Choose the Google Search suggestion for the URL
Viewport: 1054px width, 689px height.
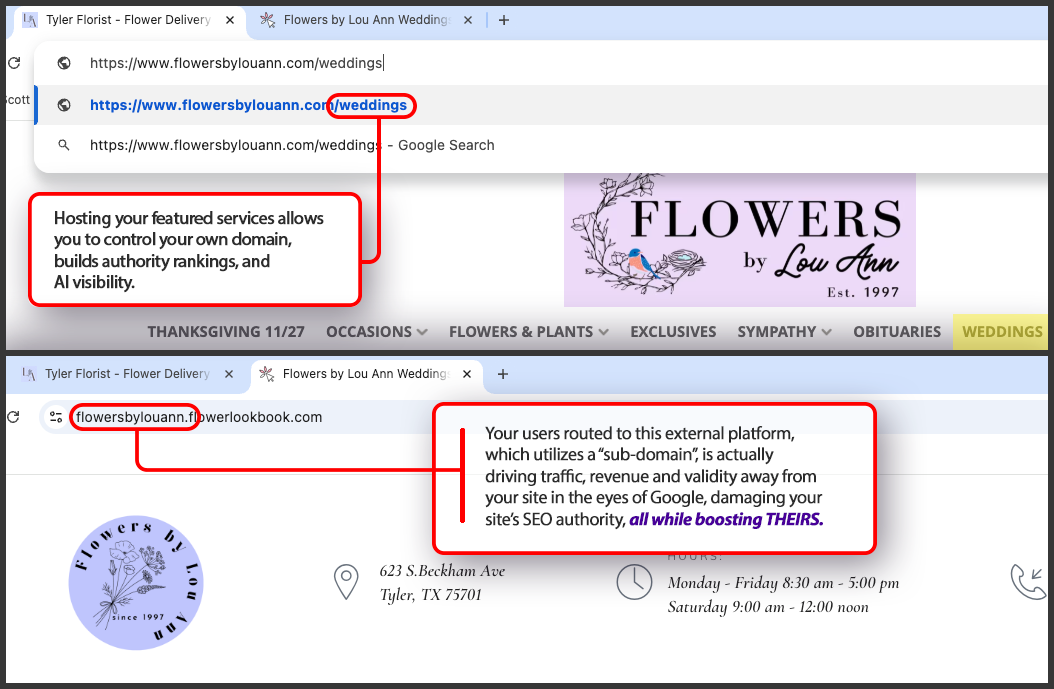(x=541, y=145)
